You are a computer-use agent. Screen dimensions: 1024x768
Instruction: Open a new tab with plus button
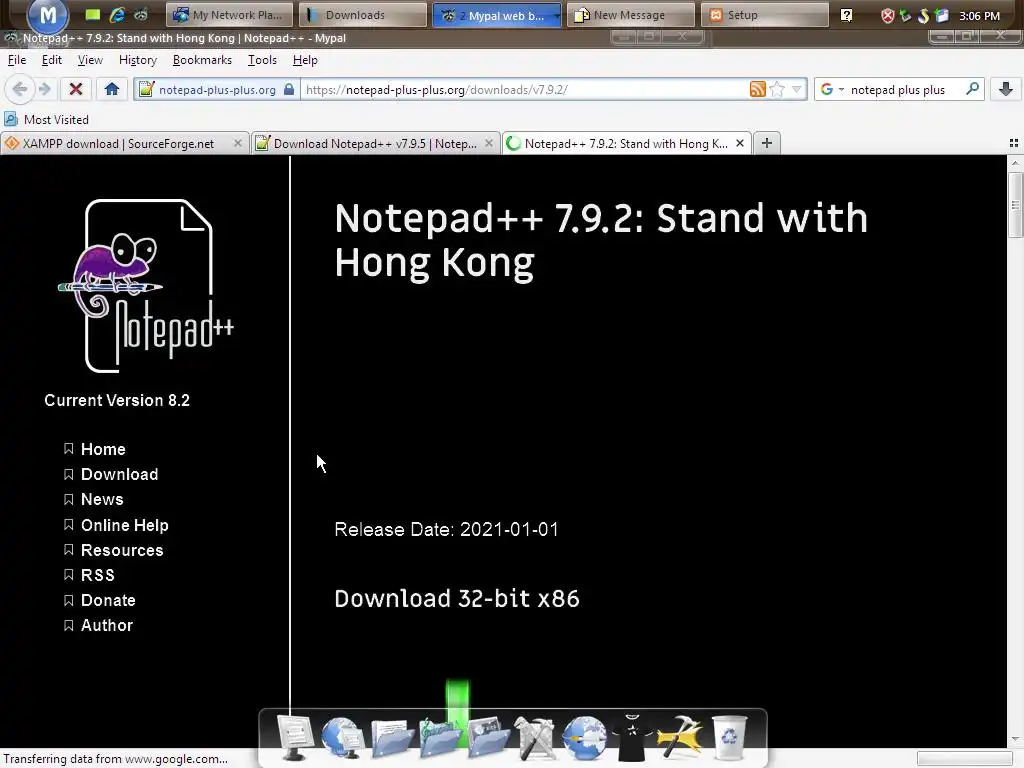(x=767, y=143)
